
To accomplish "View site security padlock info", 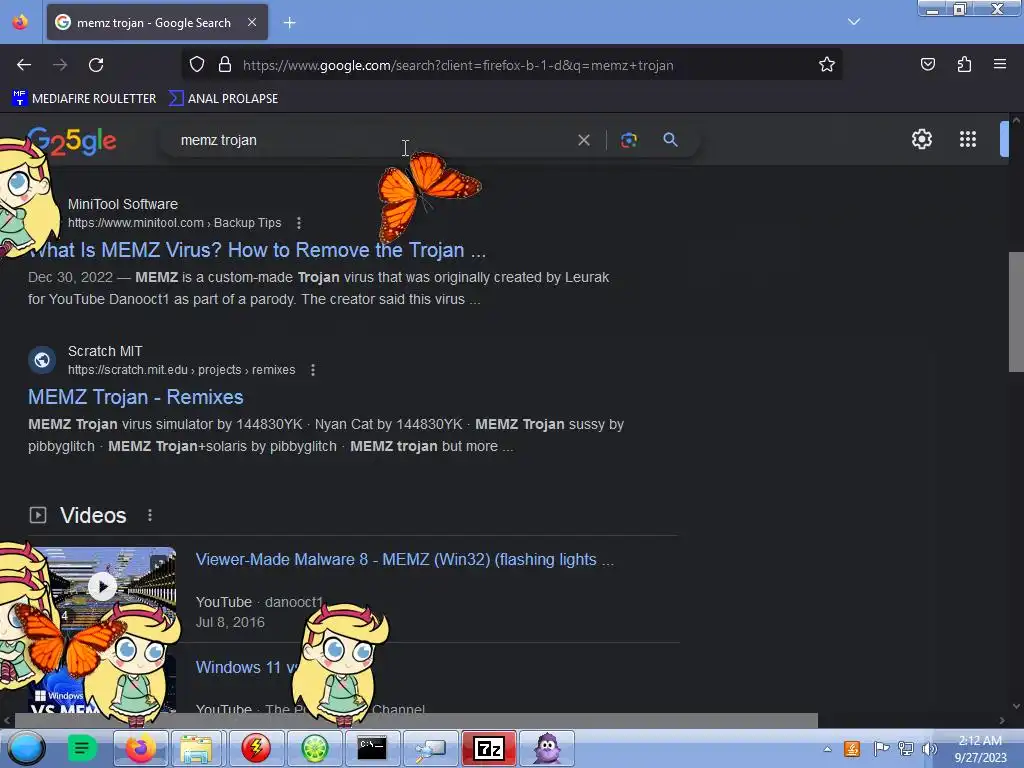I will click(x=225, y=65).
